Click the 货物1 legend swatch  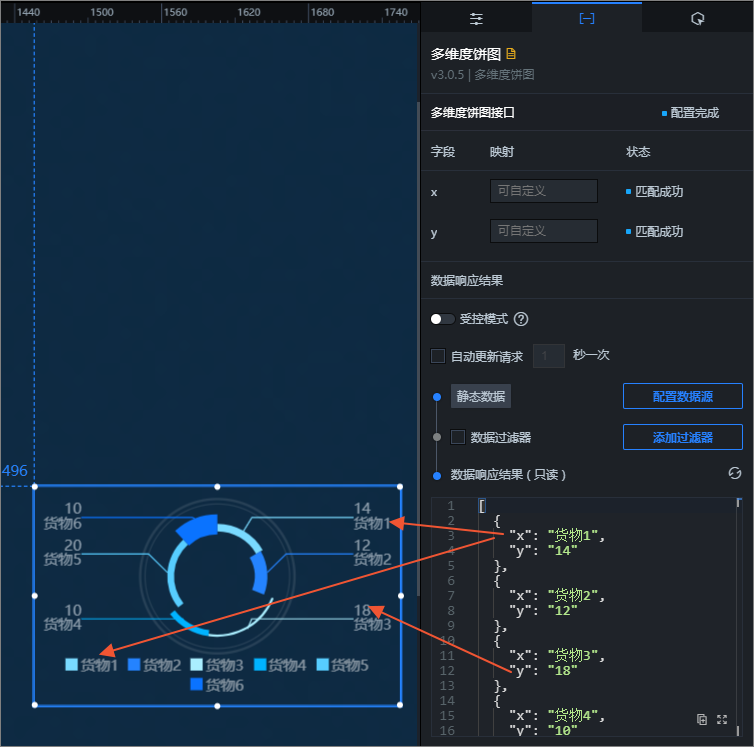[x=71, y=665]
